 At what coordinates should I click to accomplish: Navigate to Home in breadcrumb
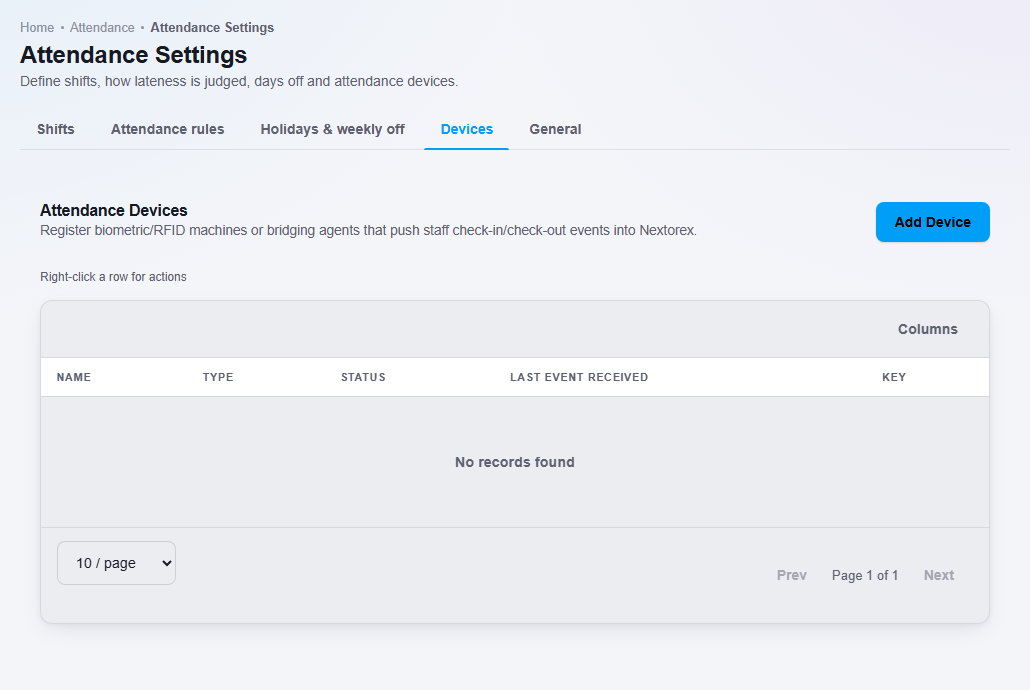point(37,28)
